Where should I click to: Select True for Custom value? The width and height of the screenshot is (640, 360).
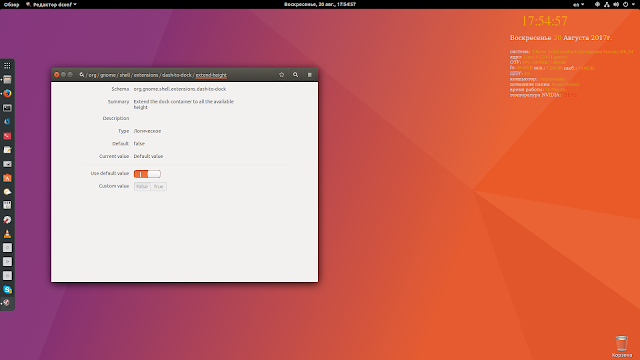point(158,187)
